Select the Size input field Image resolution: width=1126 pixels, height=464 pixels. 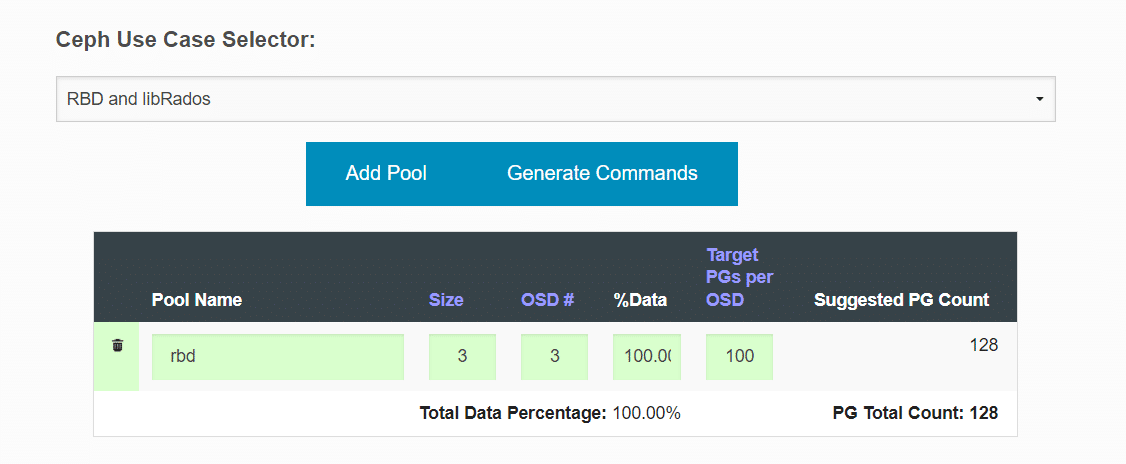tap(462, 357)
